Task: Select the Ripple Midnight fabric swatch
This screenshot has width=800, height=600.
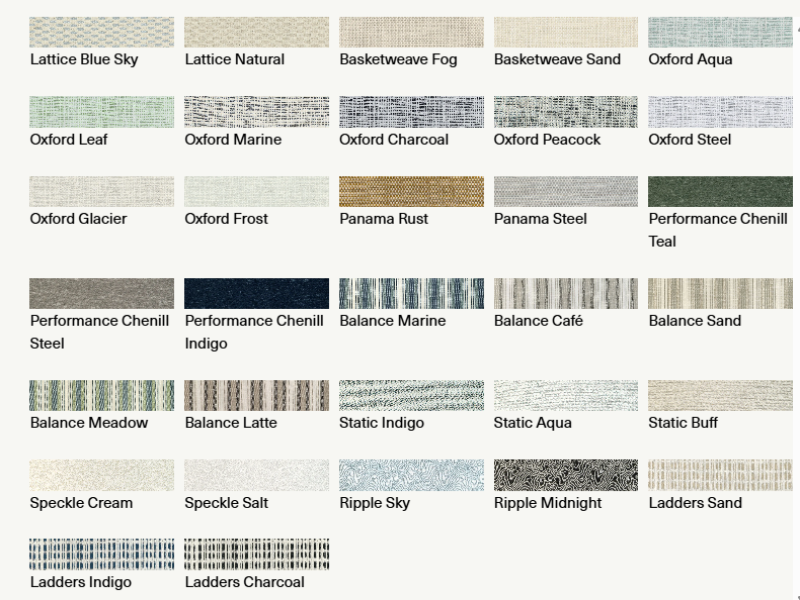Action: point(566,475)
